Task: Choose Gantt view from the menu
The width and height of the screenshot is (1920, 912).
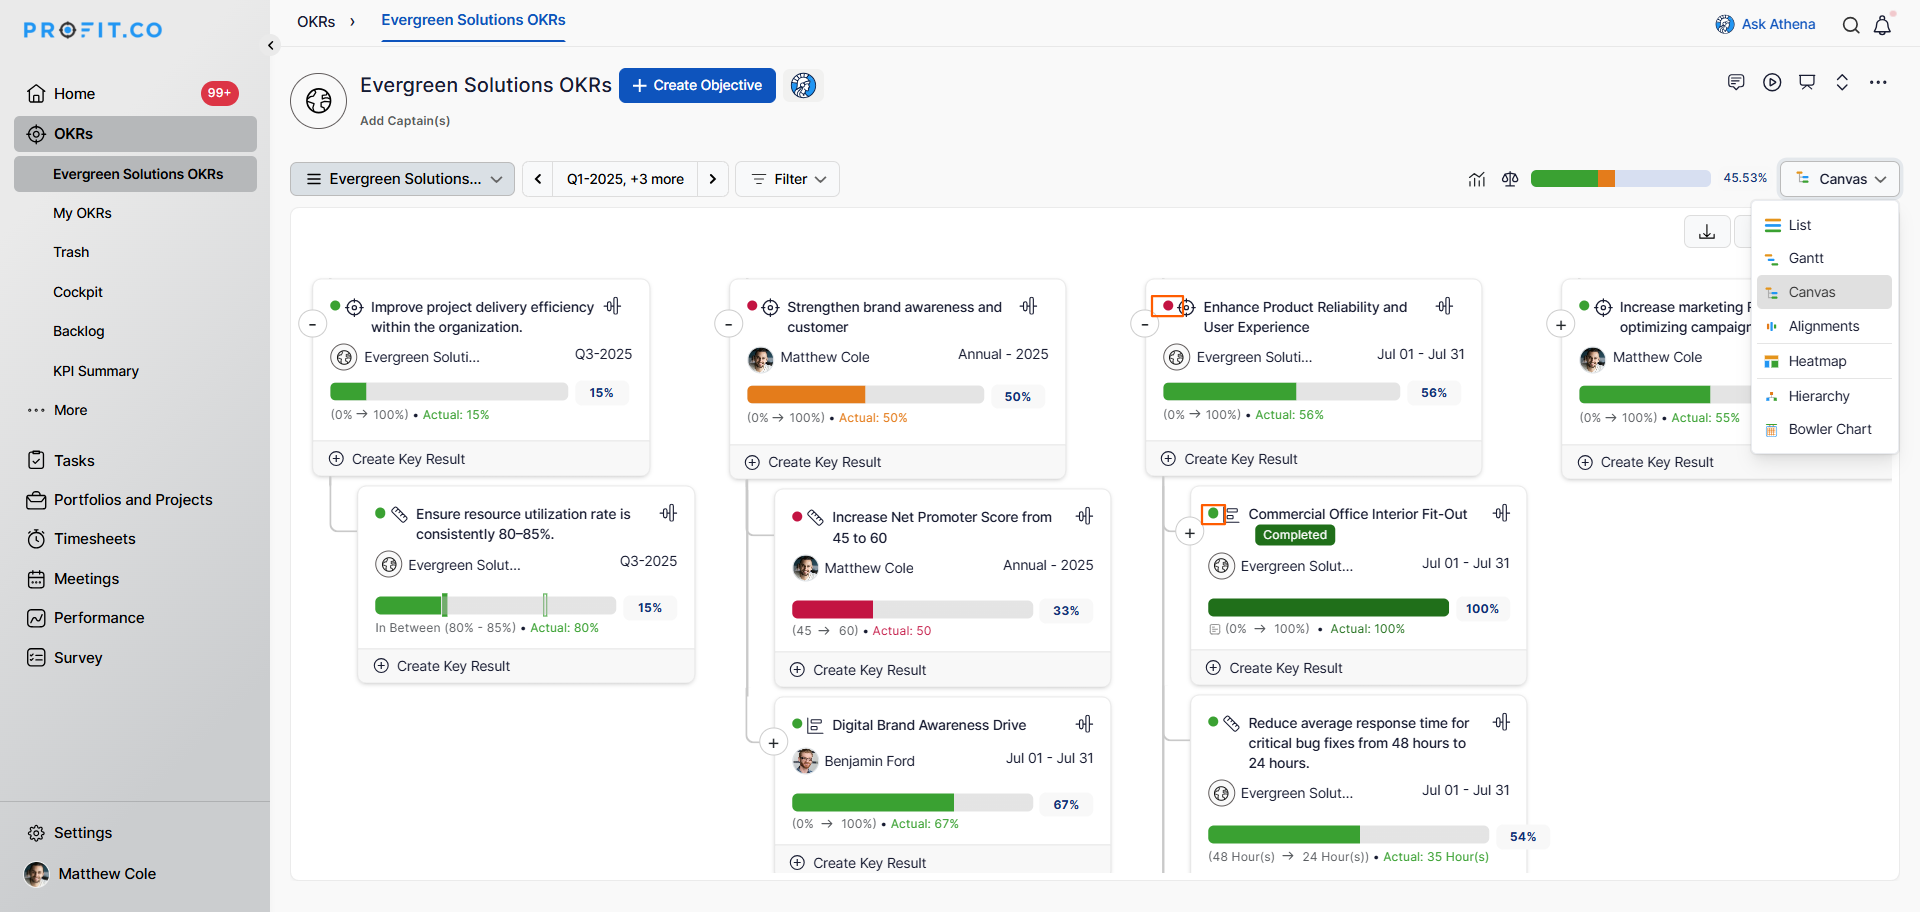Action: (x=1806, y=258)
